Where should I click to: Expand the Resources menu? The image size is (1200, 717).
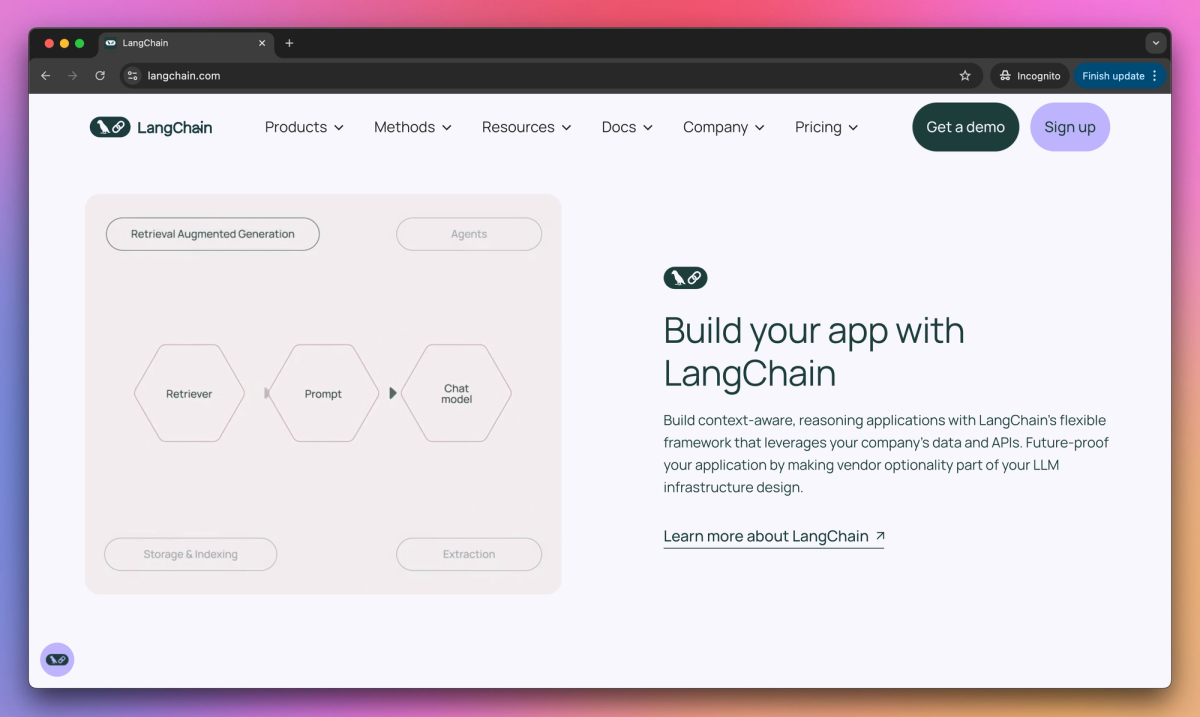click(x=527, y=127)
